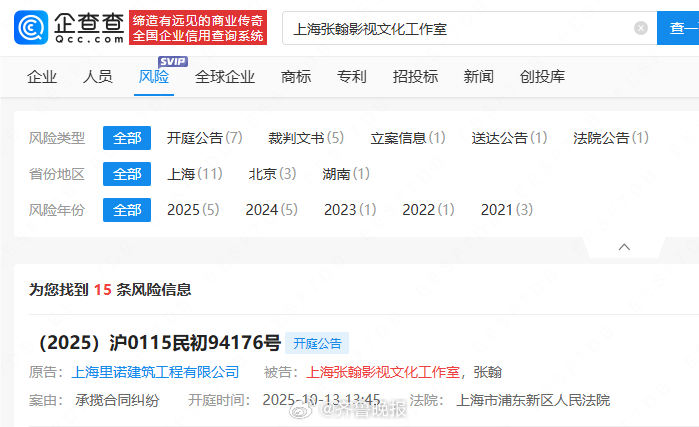Select 全部 in 风险年份 row
The height and width of the screenshot is (427, 699).
tap(127, 210)
